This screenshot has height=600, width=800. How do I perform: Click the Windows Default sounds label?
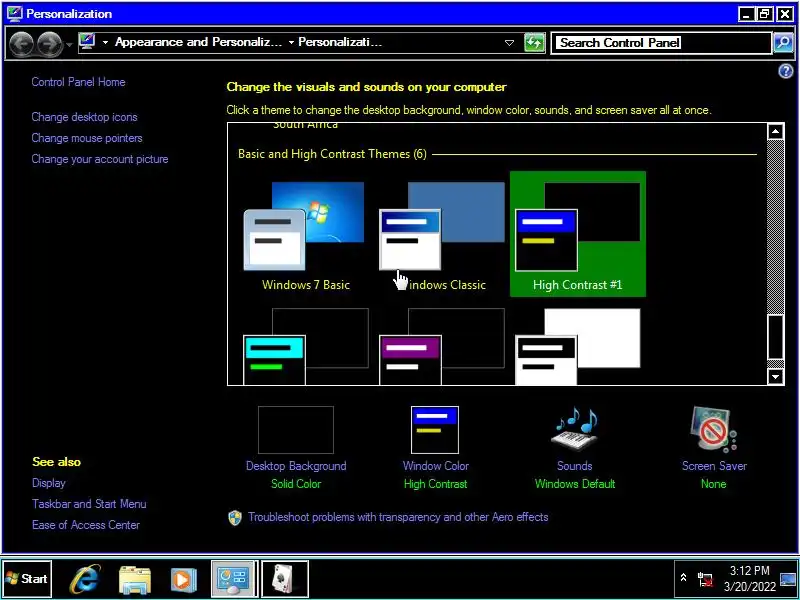point(575,484)
